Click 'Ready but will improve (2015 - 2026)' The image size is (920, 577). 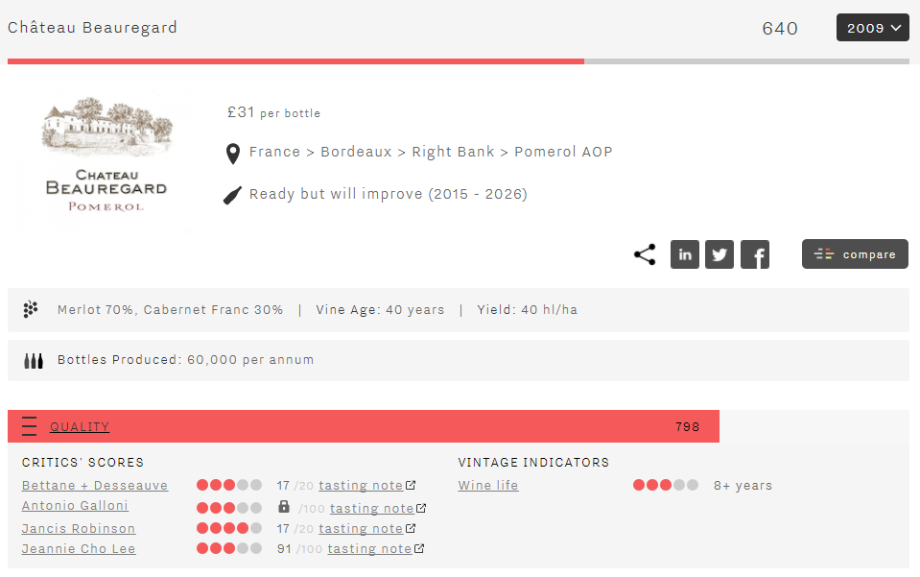pyautogui.click(x=388, y=194)
